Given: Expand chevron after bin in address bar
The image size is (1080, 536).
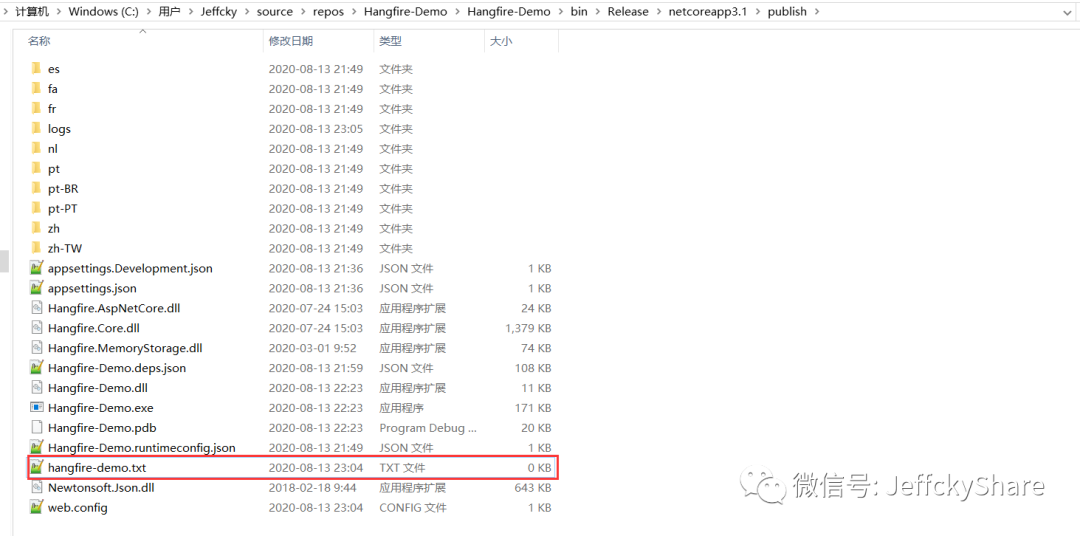Looking at the screenshot, I should tap(597, 12).
